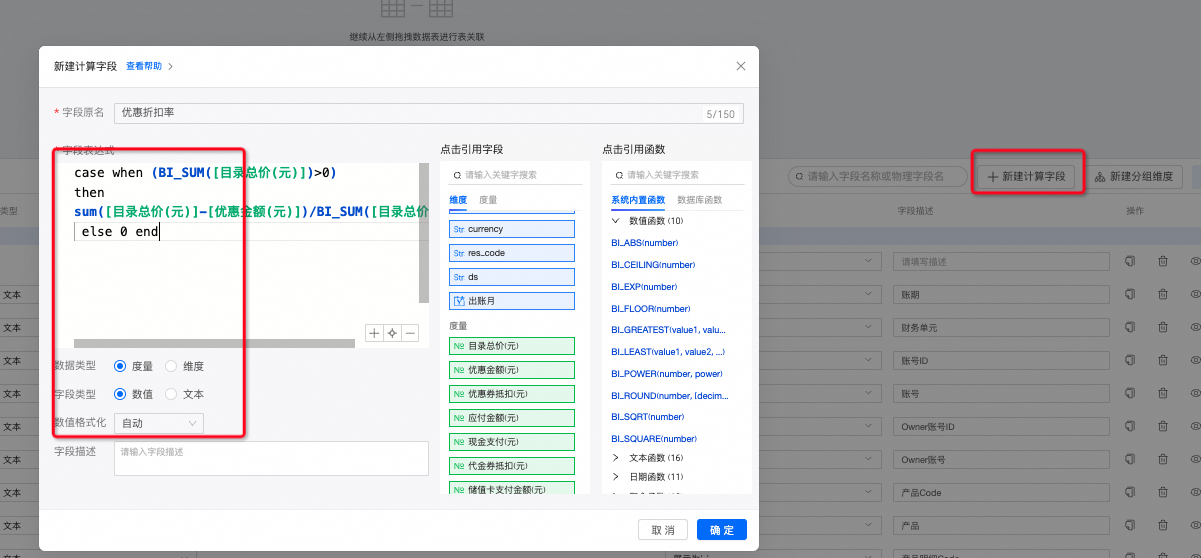Select 维度 radio for data type
This screenshot has height=558, width=1201.
coord(171,366)
